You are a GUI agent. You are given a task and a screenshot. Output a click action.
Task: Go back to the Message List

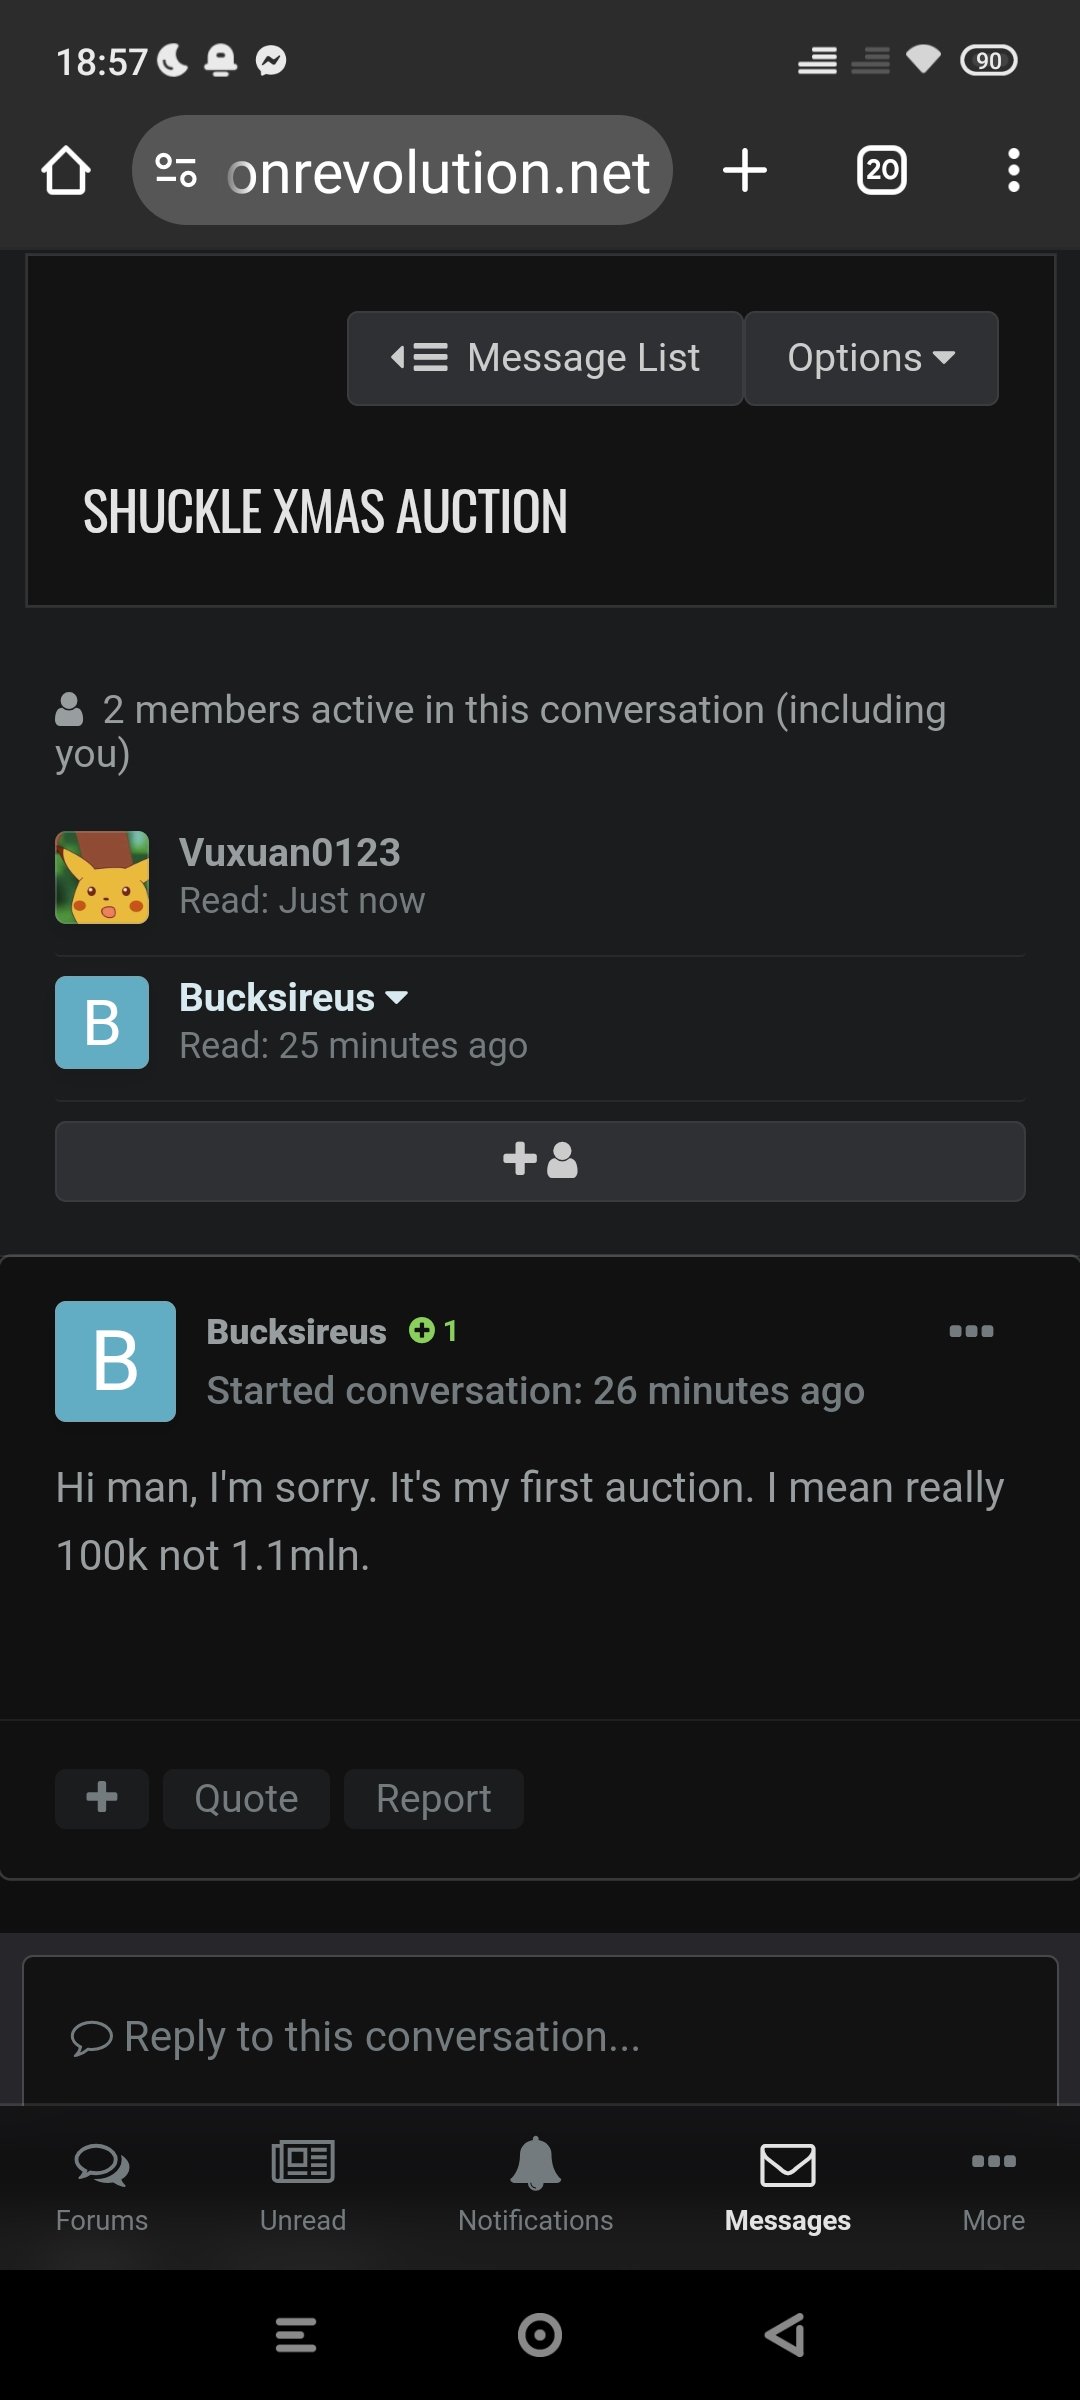pyautogui.click(x=545, y=358)
